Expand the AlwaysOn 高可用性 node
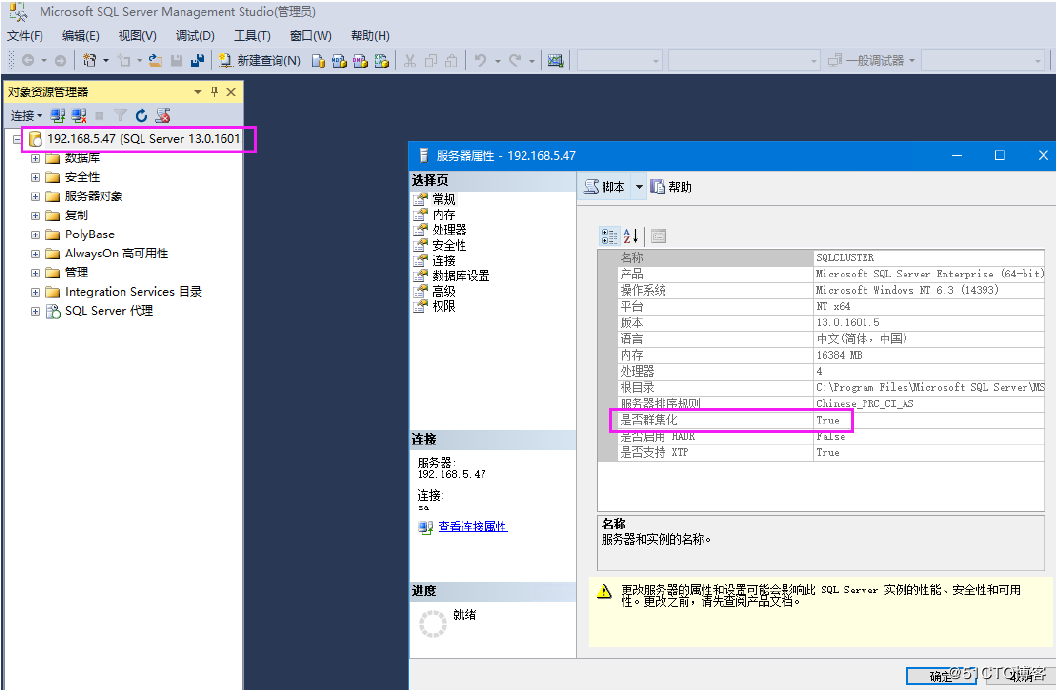Image resolution: width=1056 pixels, height=690 pixels. pyautogui.click(x=35, y=253)
